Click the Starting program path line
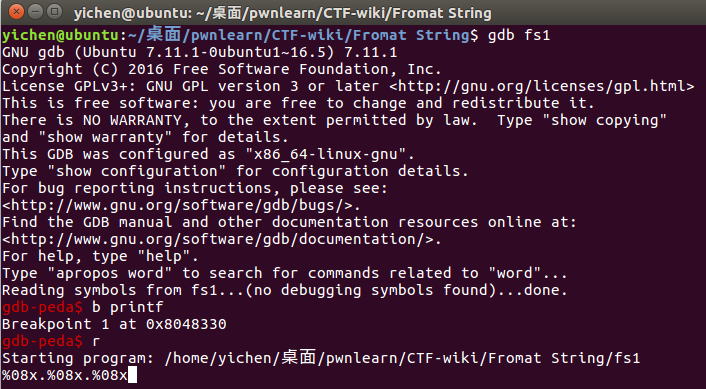 (321, 358)
